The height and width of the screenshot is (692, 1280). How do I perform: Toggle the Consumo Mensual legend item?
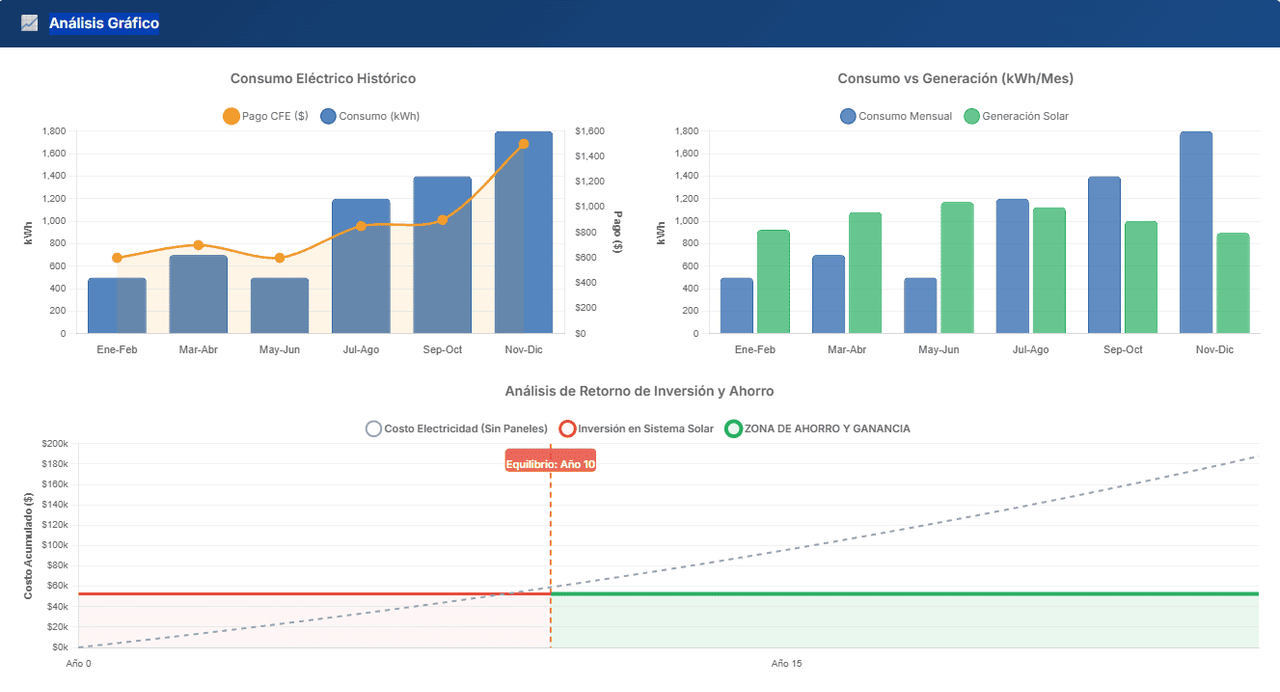[897, 116]
